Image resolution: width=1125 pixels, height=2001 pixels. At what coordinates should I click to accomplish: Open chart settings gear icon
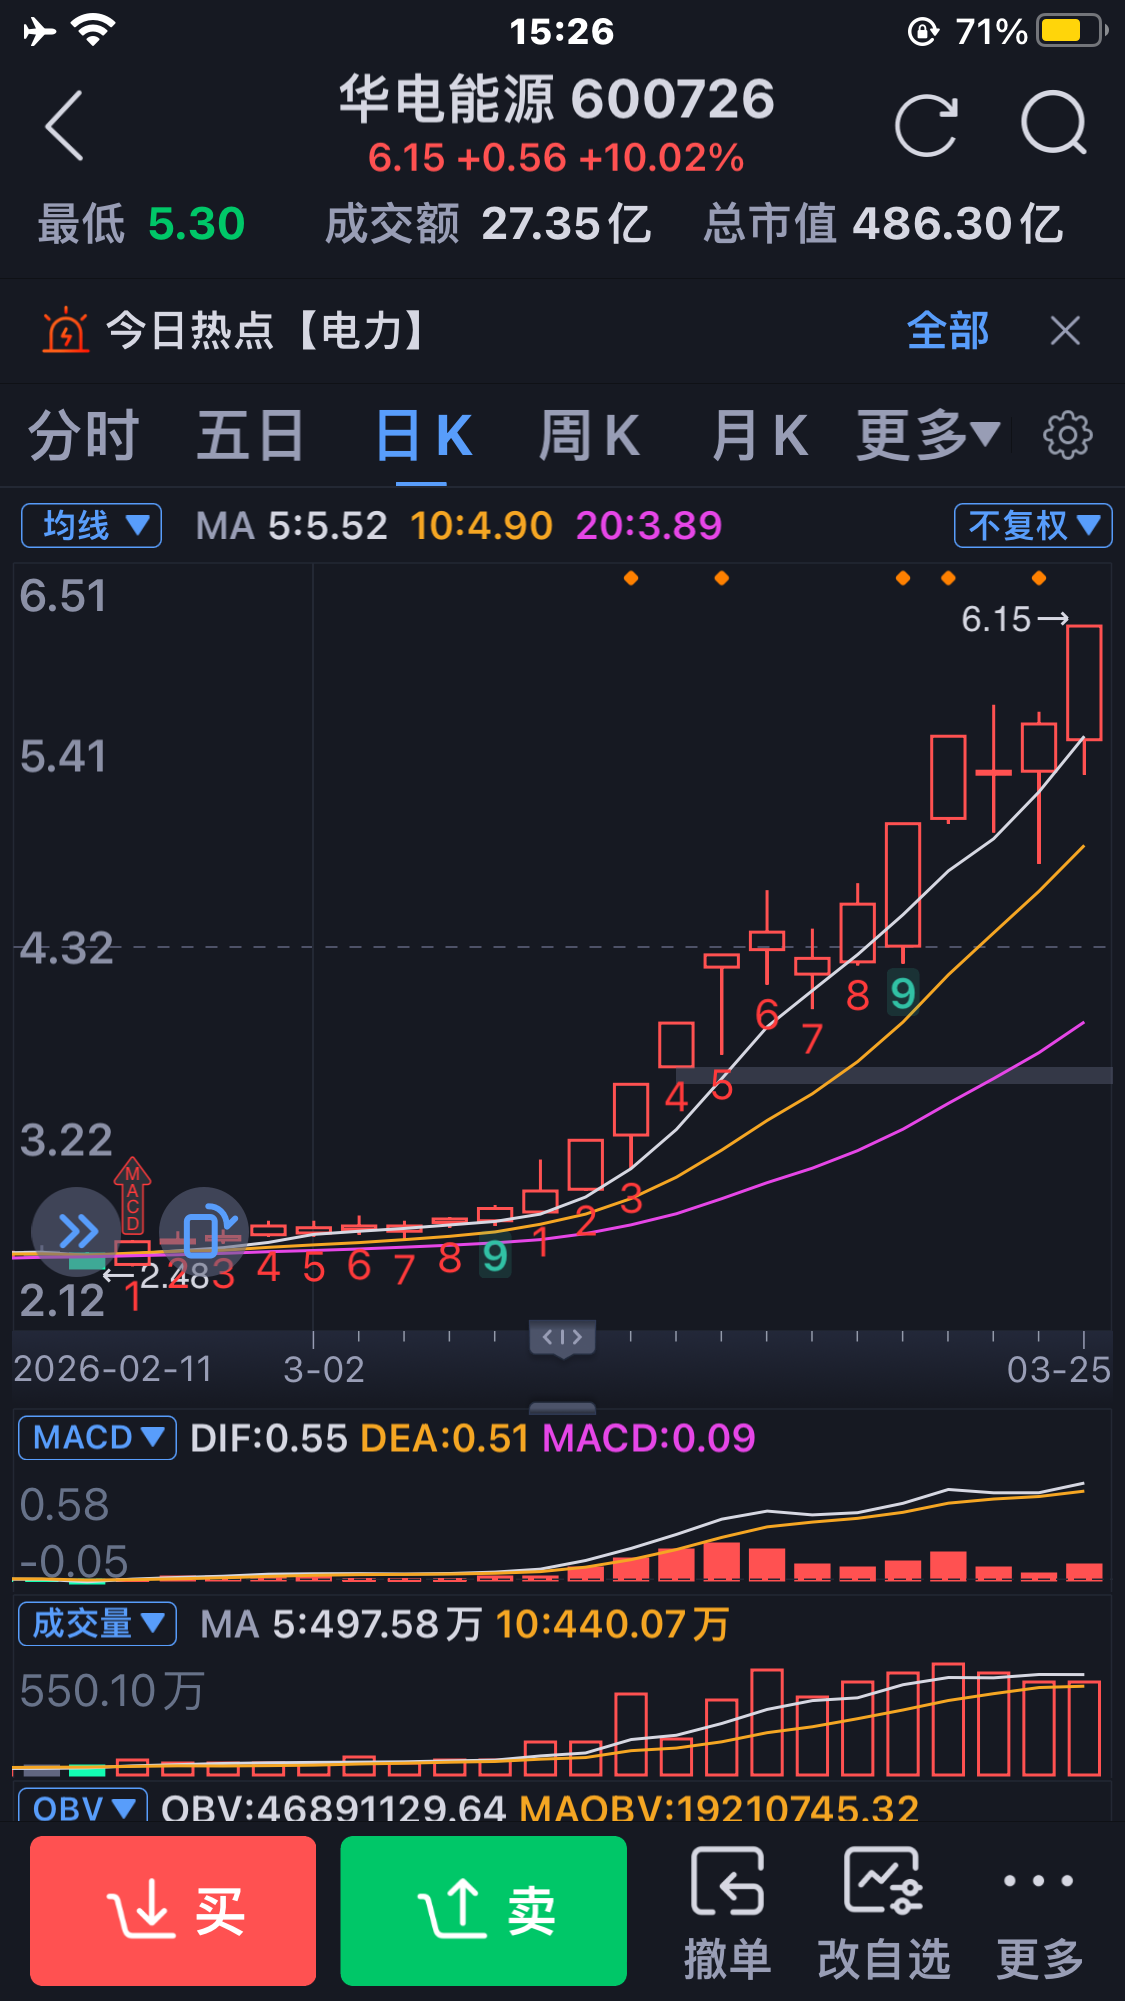[x=1067, y=435]
